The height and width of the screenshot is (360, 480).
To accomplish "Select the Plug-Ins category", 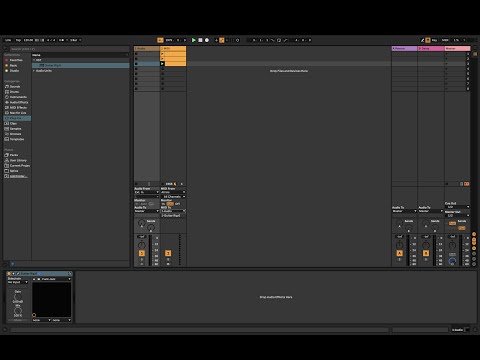I will point(17,118).
